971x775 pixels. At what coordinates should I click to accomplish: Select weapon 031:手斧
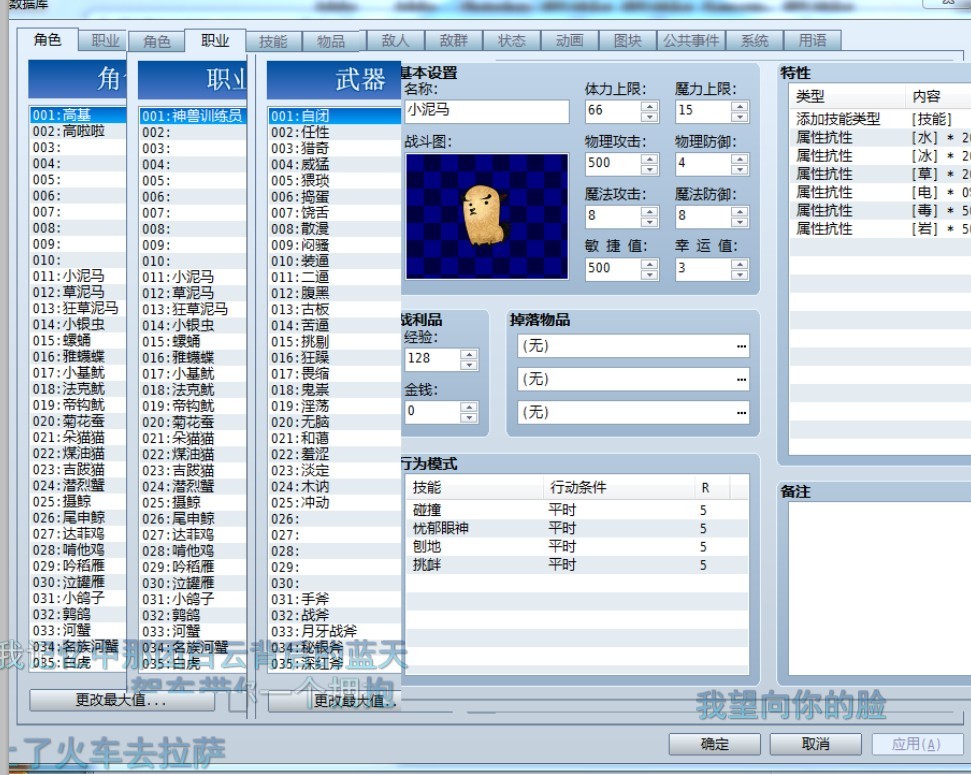click(x=334, y=599)
